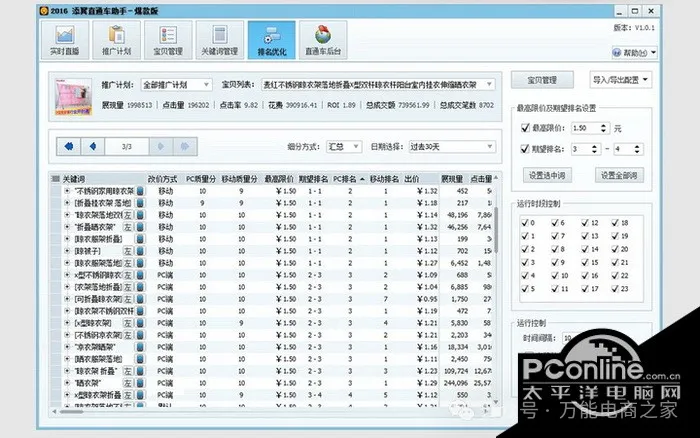Open the 关键词管理 toolbar icon

(x=219, y=39)
